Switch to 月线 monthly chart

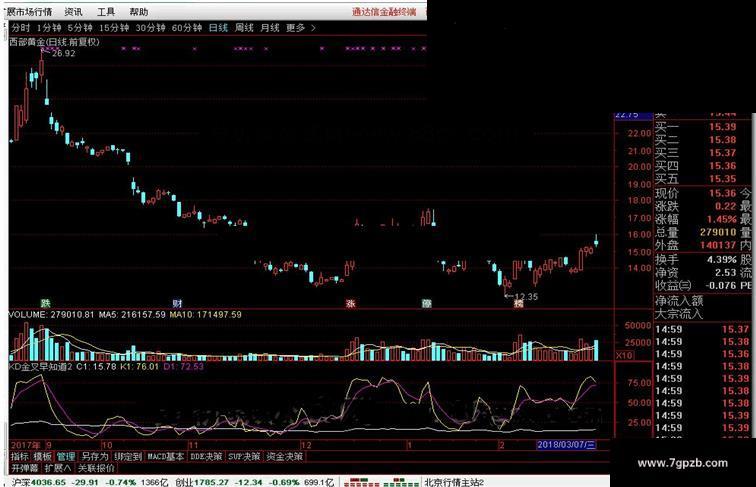270,28
